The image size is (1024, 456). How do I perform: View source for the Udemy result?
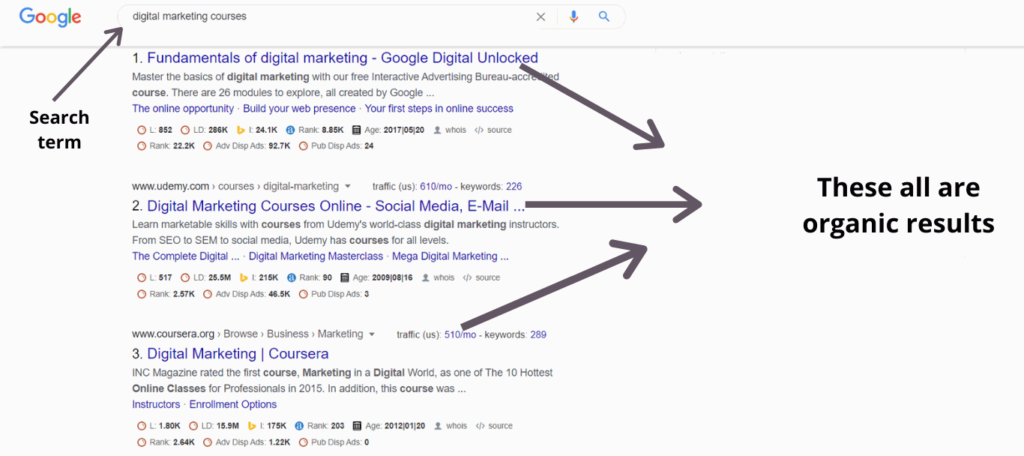point(481,278)
